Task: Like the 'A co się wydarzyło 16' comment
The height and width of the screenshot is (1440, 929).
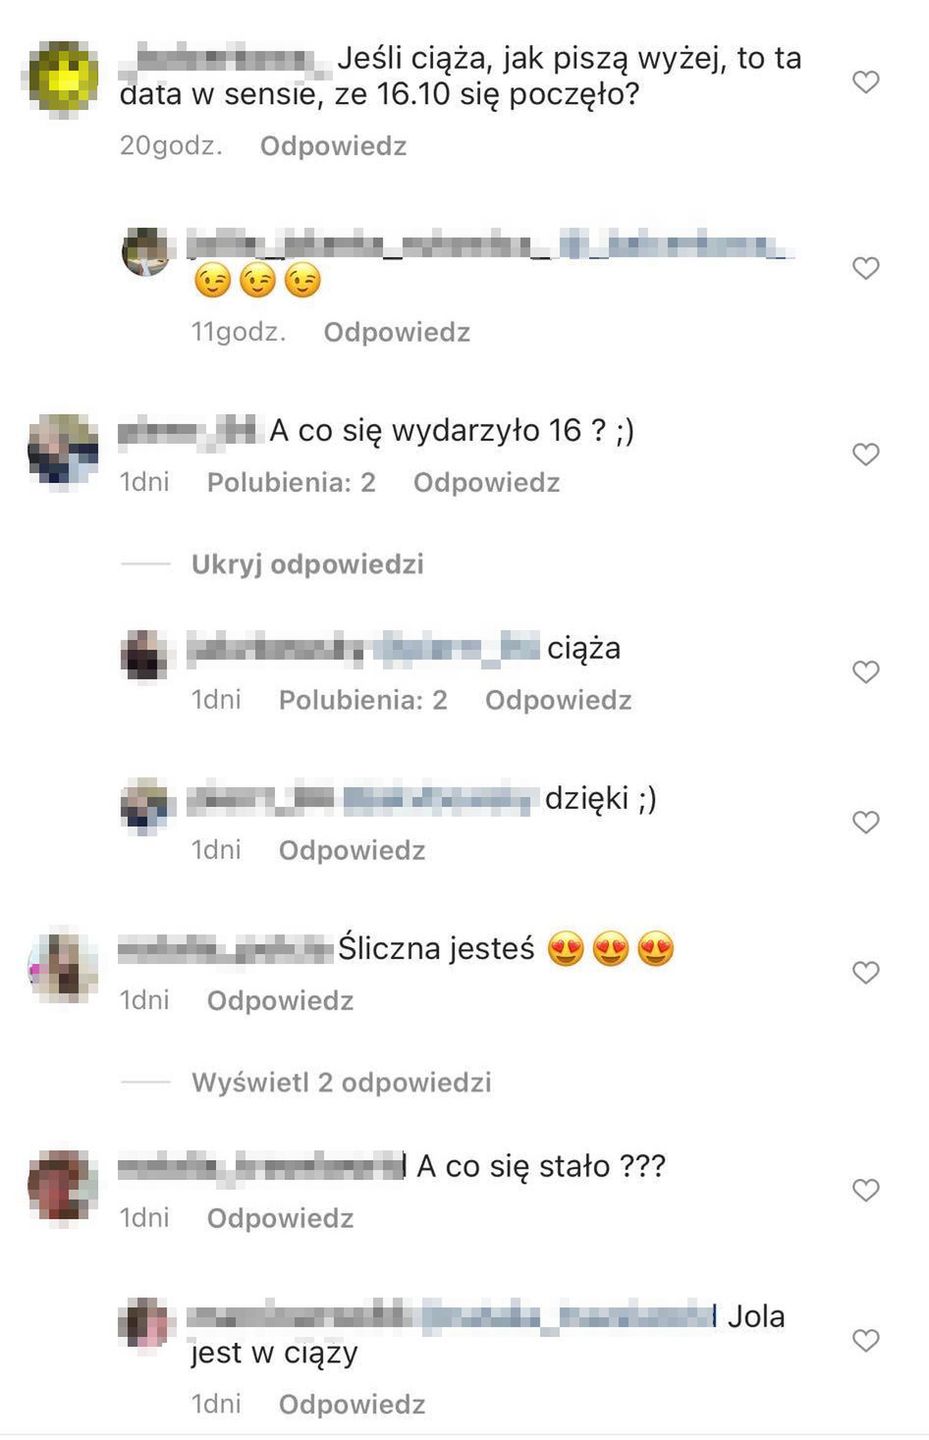Action: point(866,454)
